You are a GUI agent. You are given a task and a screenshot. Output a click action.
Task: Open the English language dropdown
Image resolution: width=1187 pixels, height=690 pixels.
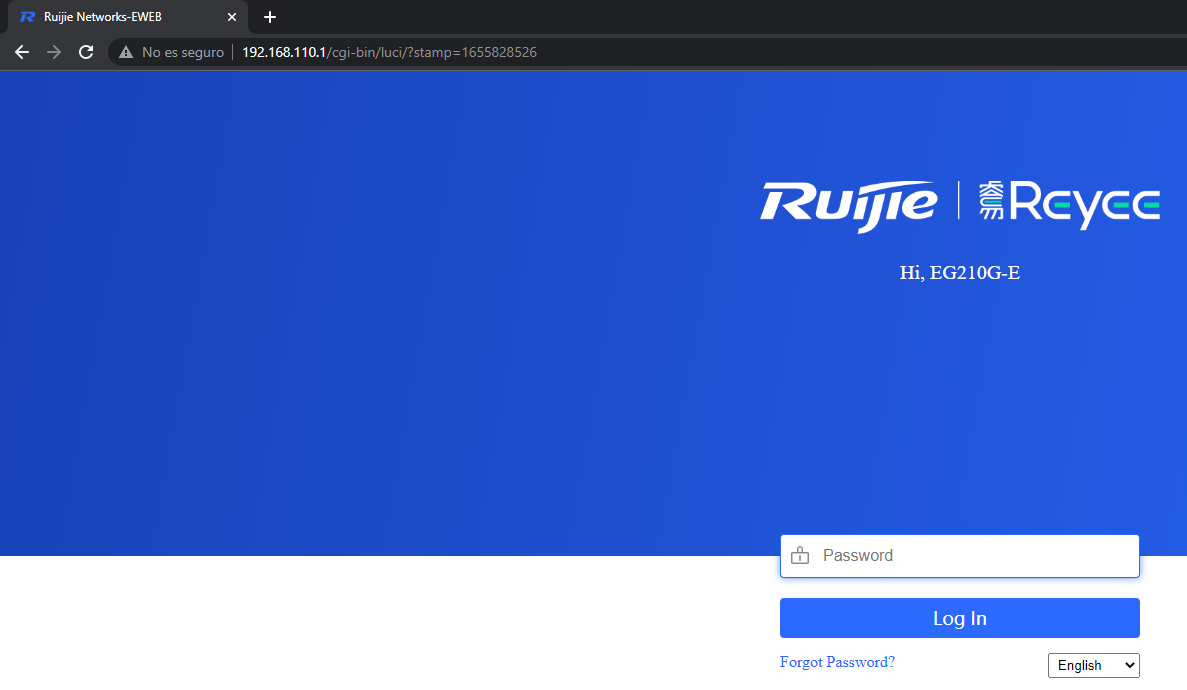pos(1093,665)
